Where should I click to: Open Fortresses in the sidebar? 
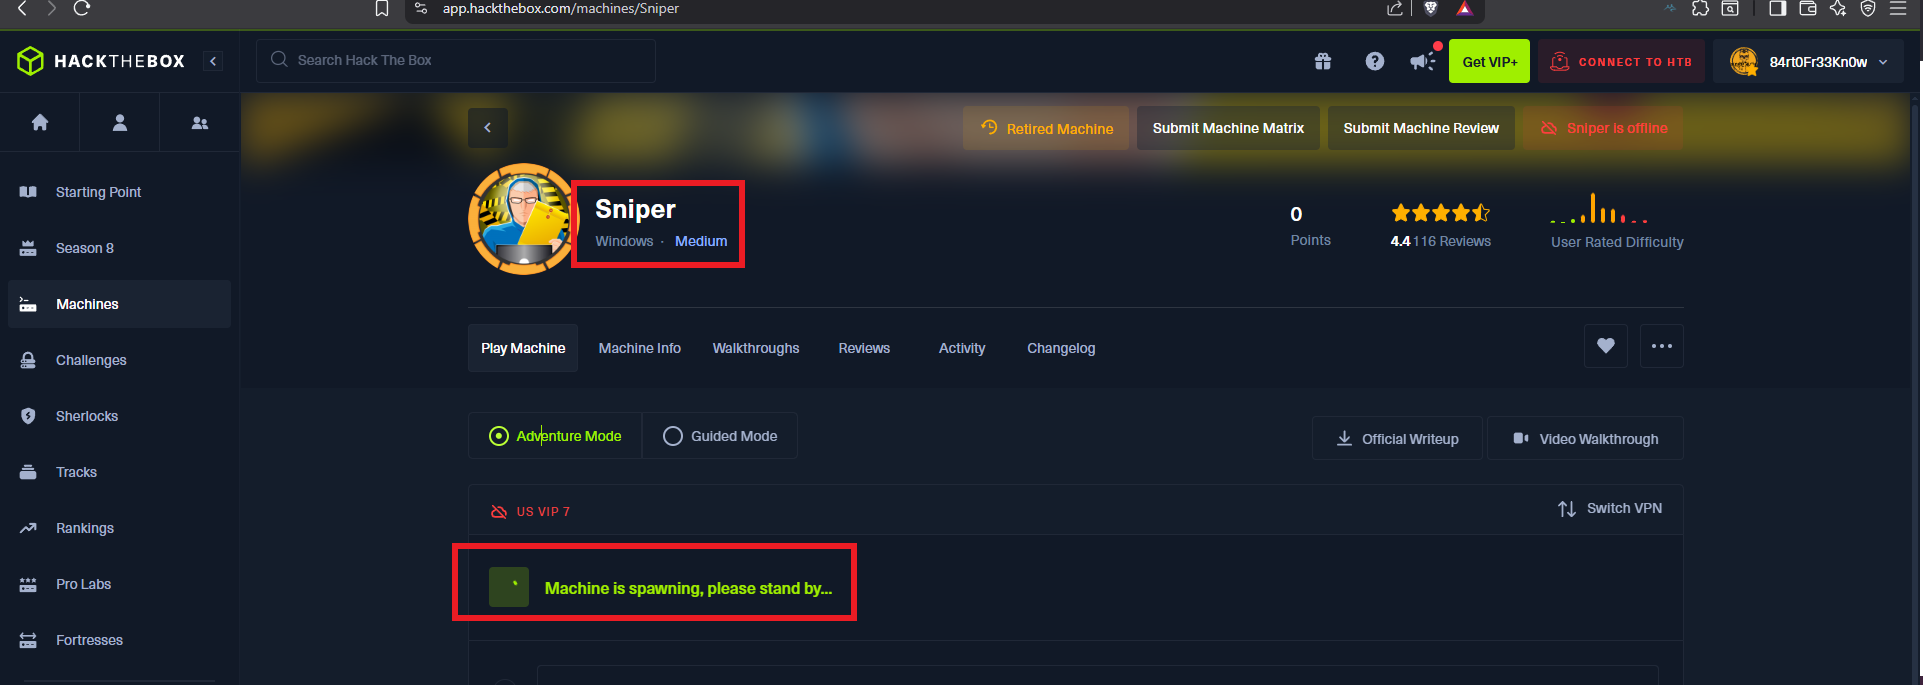(x=119, y=640)
